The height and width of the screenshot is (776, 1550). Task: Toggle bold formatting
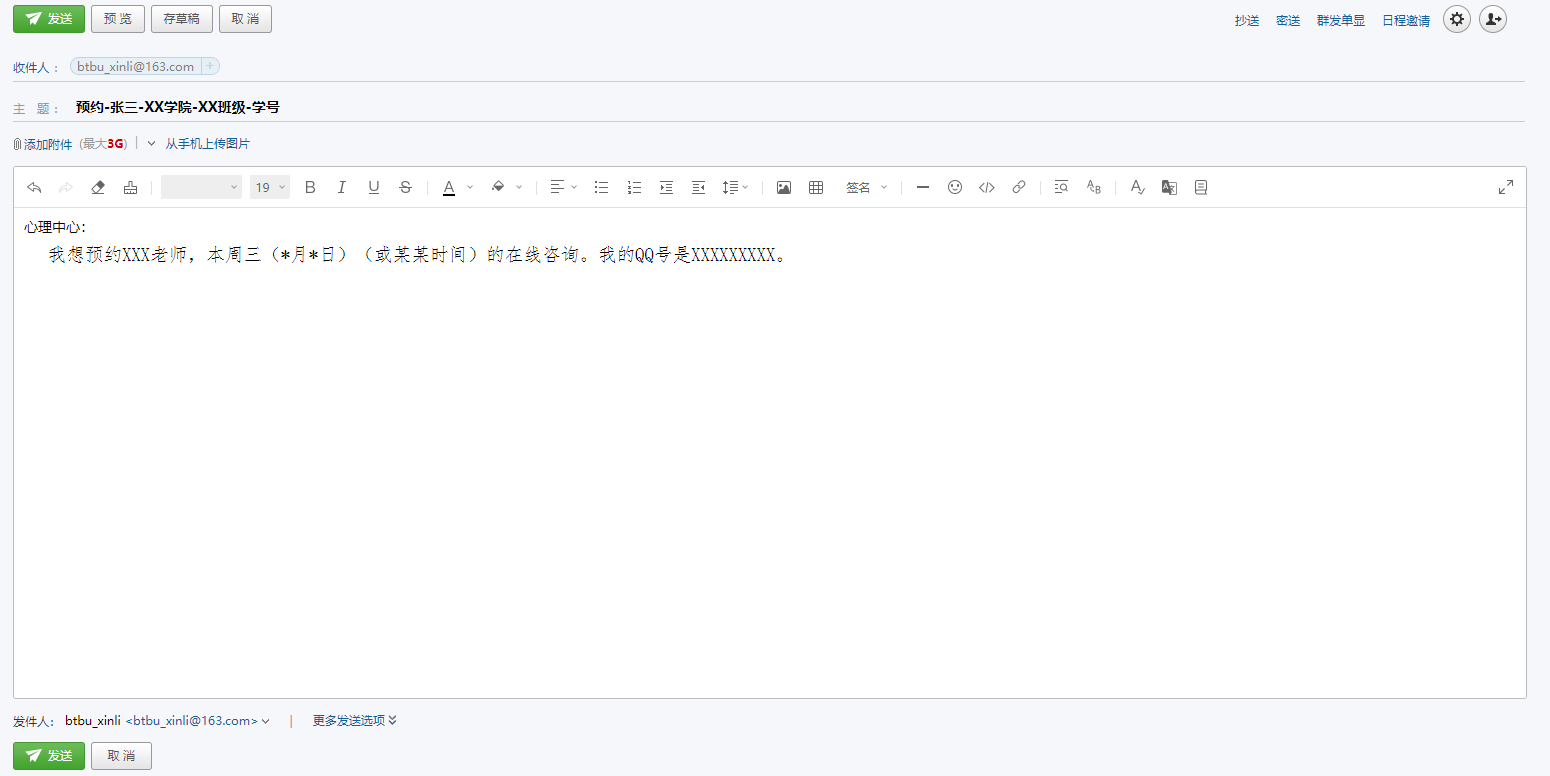coord(310,187)
